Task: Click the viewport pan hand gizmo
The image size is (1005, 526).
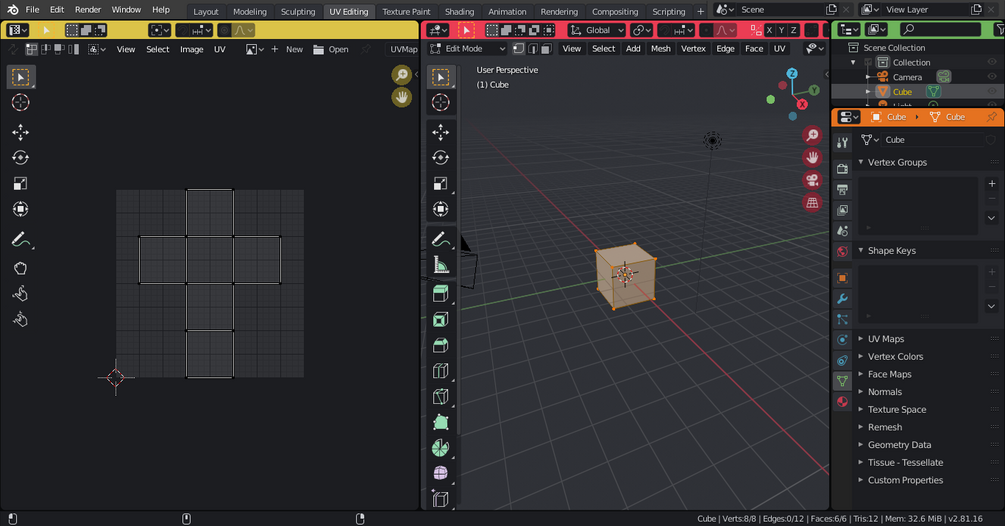Action: point(812,158)
